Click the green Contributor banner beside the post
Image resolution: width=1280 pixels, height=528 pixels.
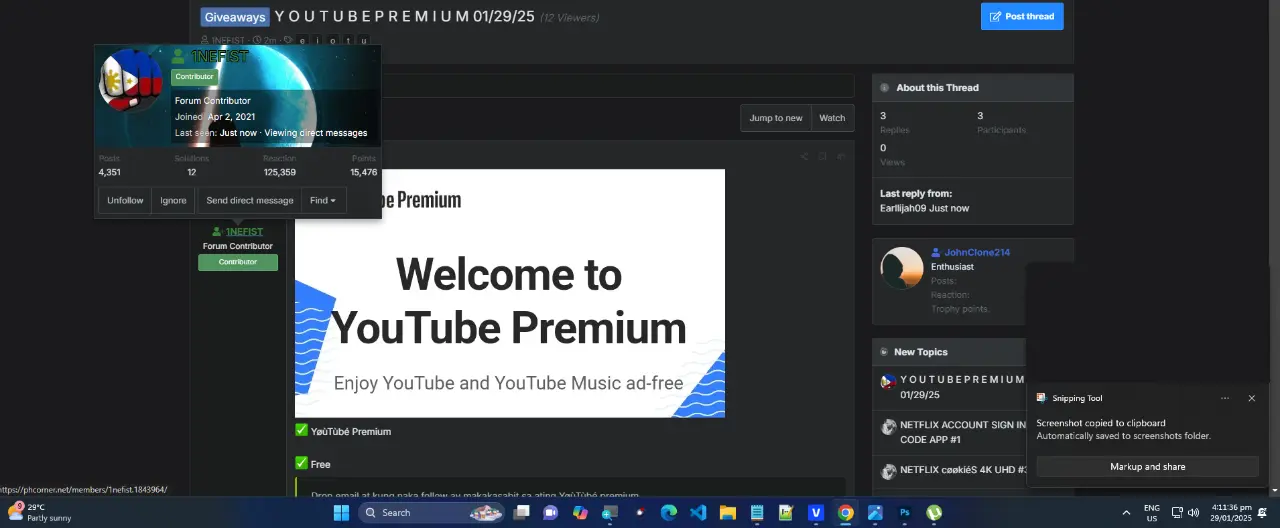pyautogui.click(x=238, y=262)
